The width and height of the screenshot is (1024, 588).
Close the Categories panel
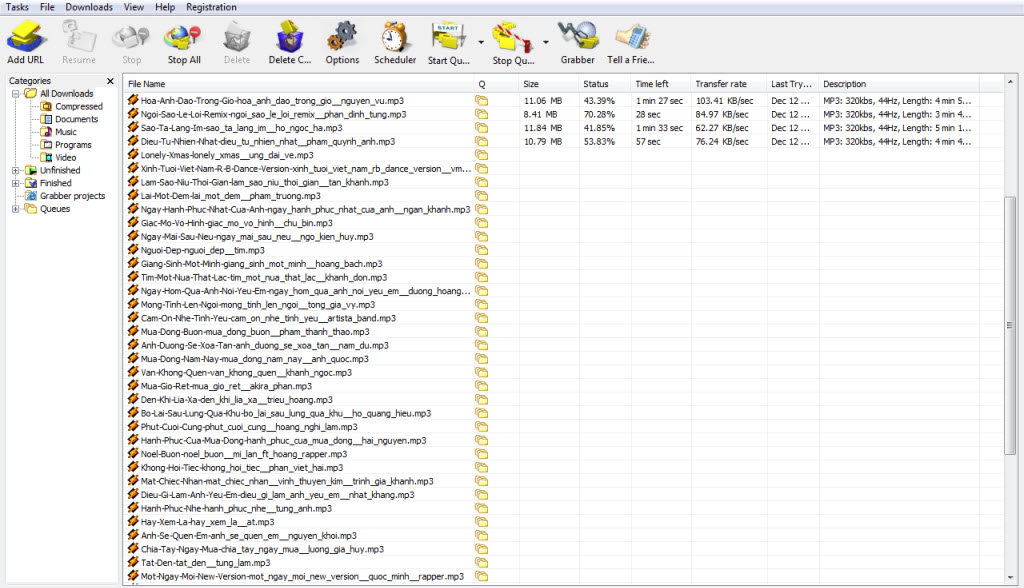point(110,81)
